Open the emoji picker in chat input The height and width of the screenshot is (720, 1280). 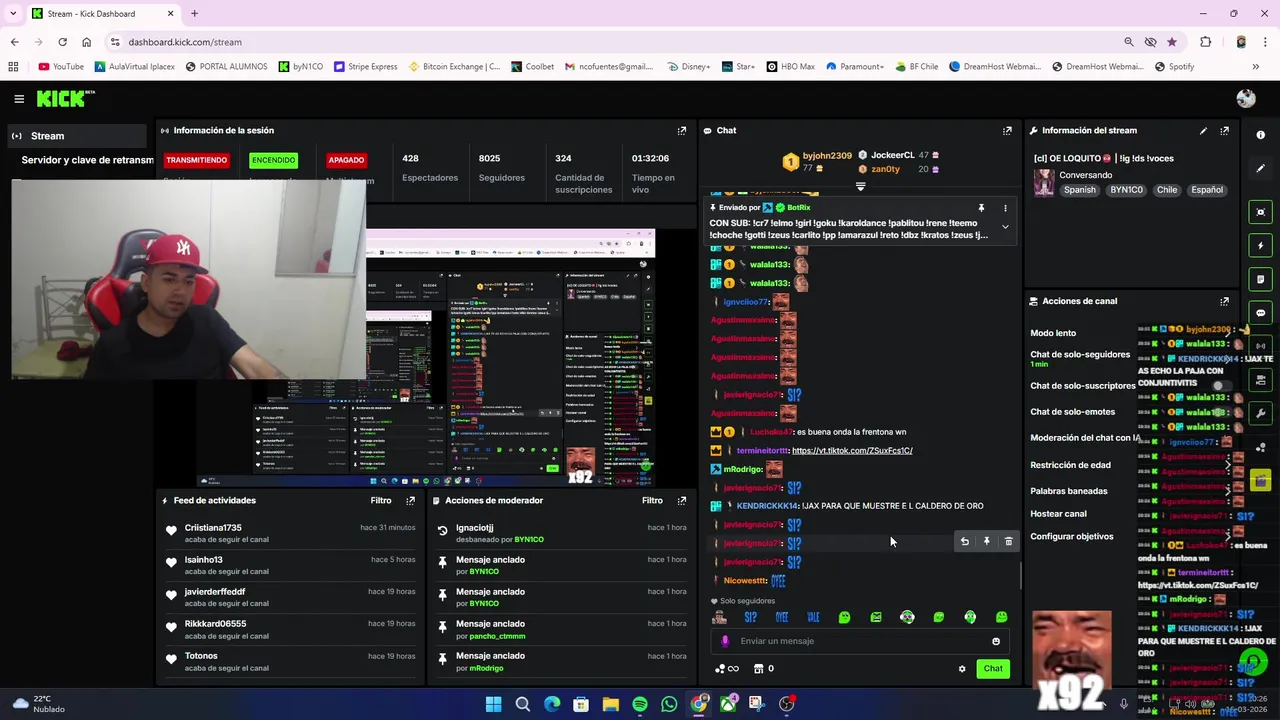(x=995, y=642)
